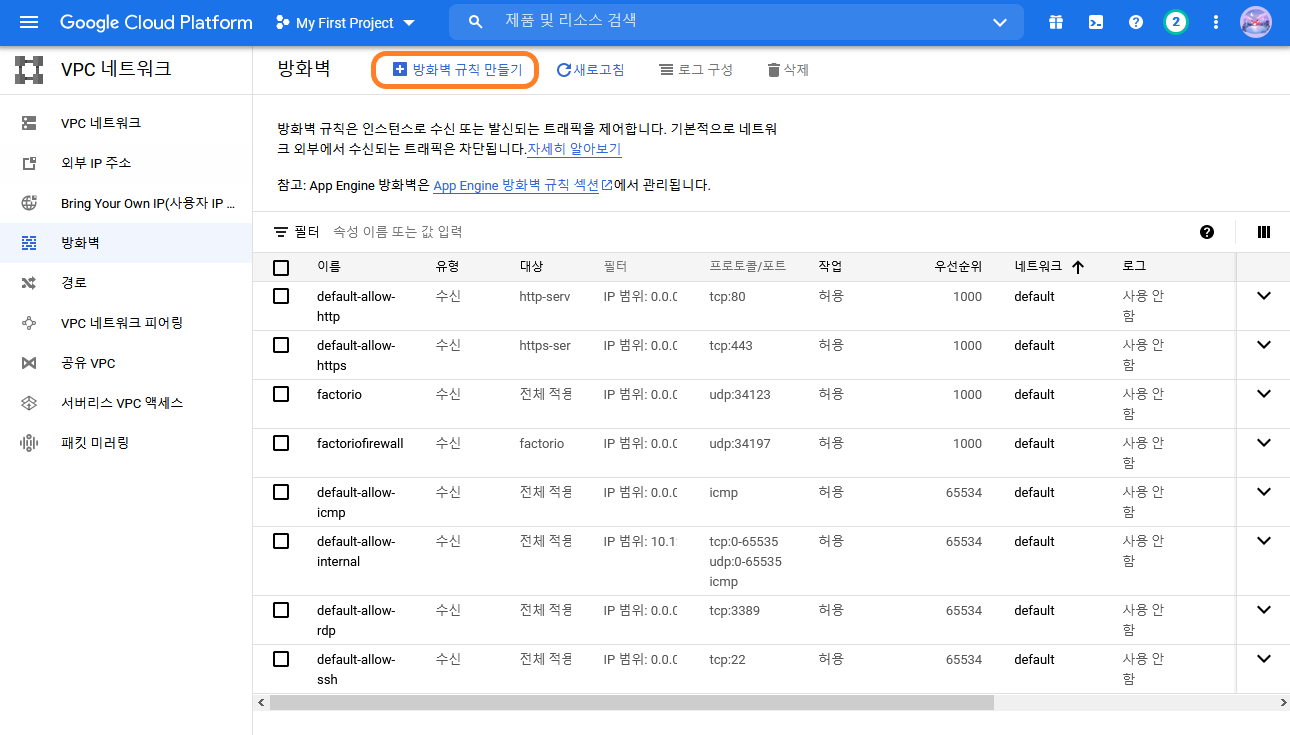The width and height of the screenshot is (1290, 735).
Task: Click the 서버리스 VPC 액세스 icon
Action: click(29, 403)
